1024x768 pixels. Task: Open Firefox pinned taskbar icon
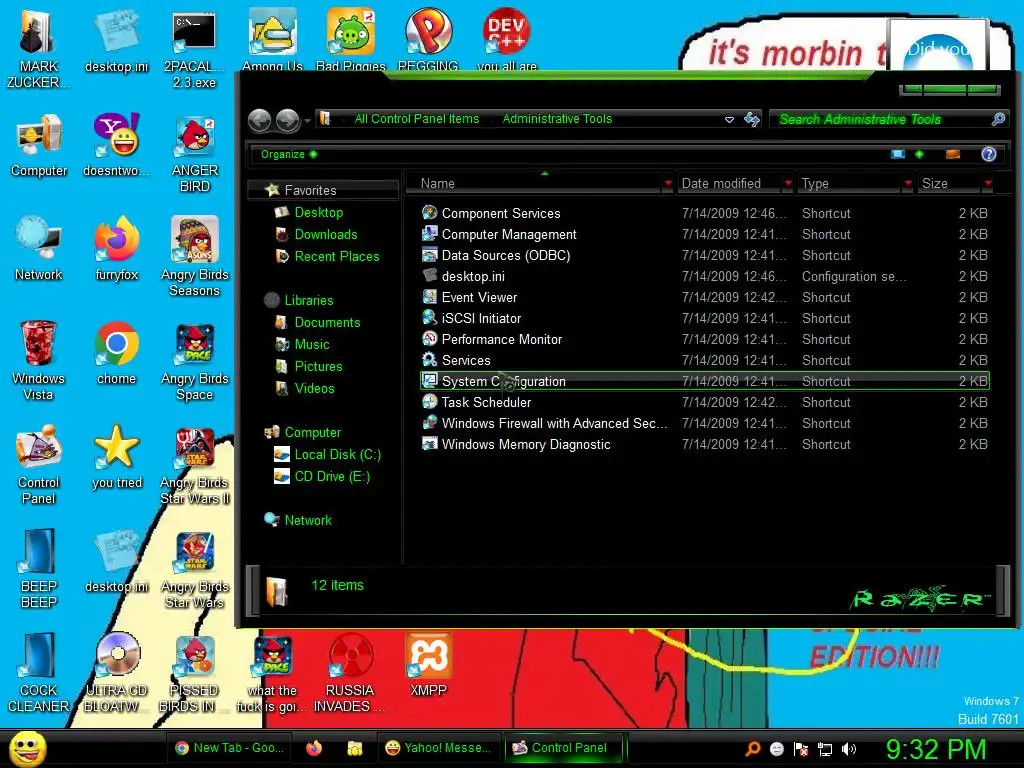(313, 748)
